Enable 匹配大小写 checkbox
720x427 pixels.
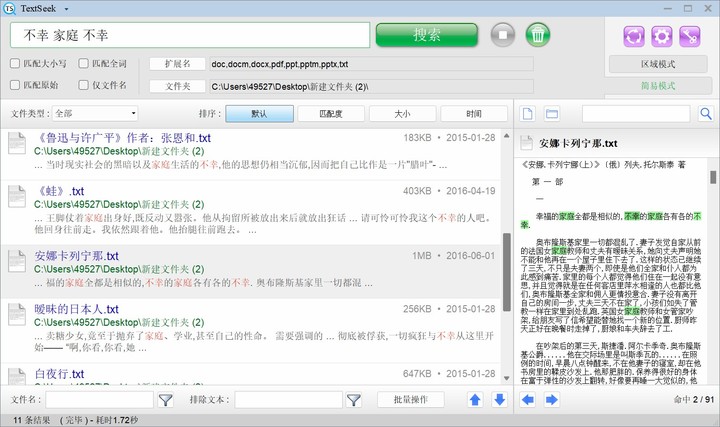click(x=16, y=64)
